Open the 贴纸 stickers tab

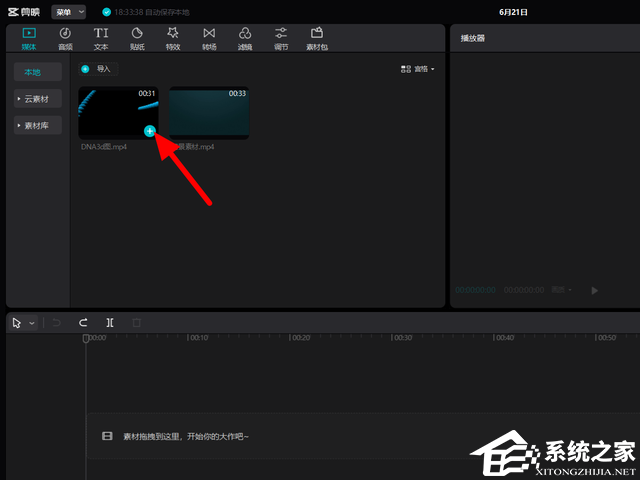(137, 39)
